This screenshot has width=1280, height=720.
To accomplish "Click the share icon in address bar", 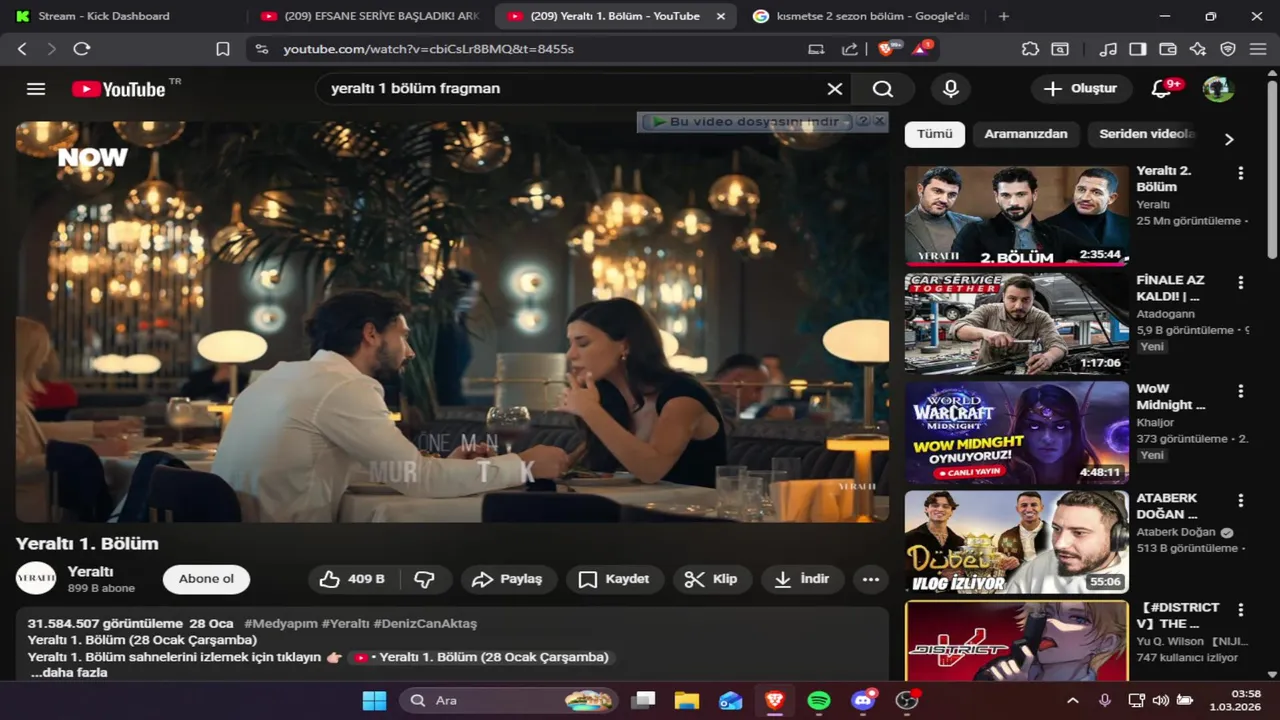I will tap(849, 49).
